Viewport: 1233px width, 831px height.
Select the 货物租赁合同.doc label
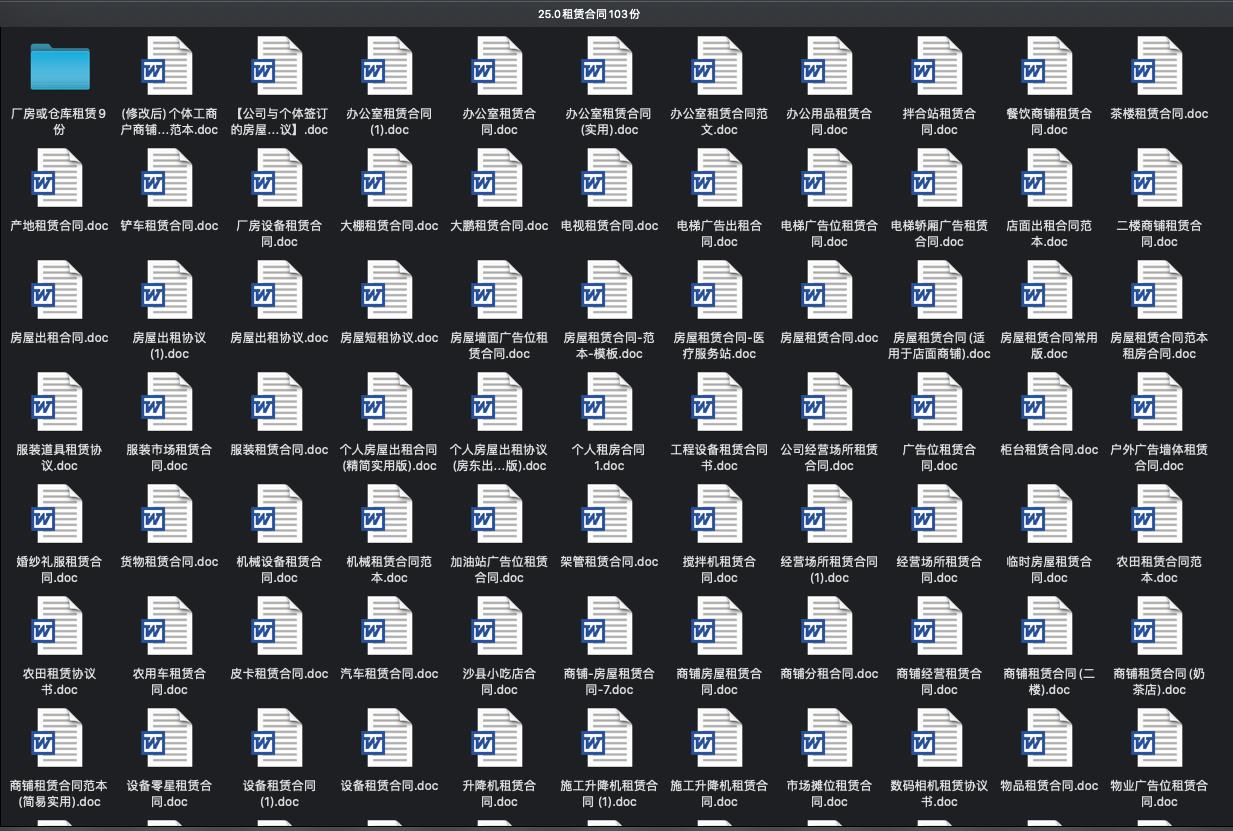[x=169, y=562]
